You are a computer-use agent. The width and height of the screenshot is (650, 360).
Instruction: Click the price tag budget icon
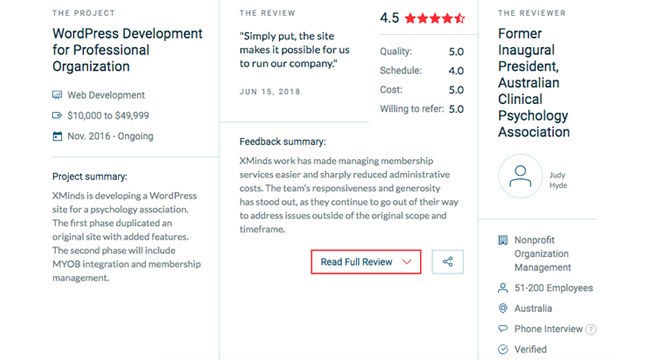pyautogui.click(x=57, y=115)
